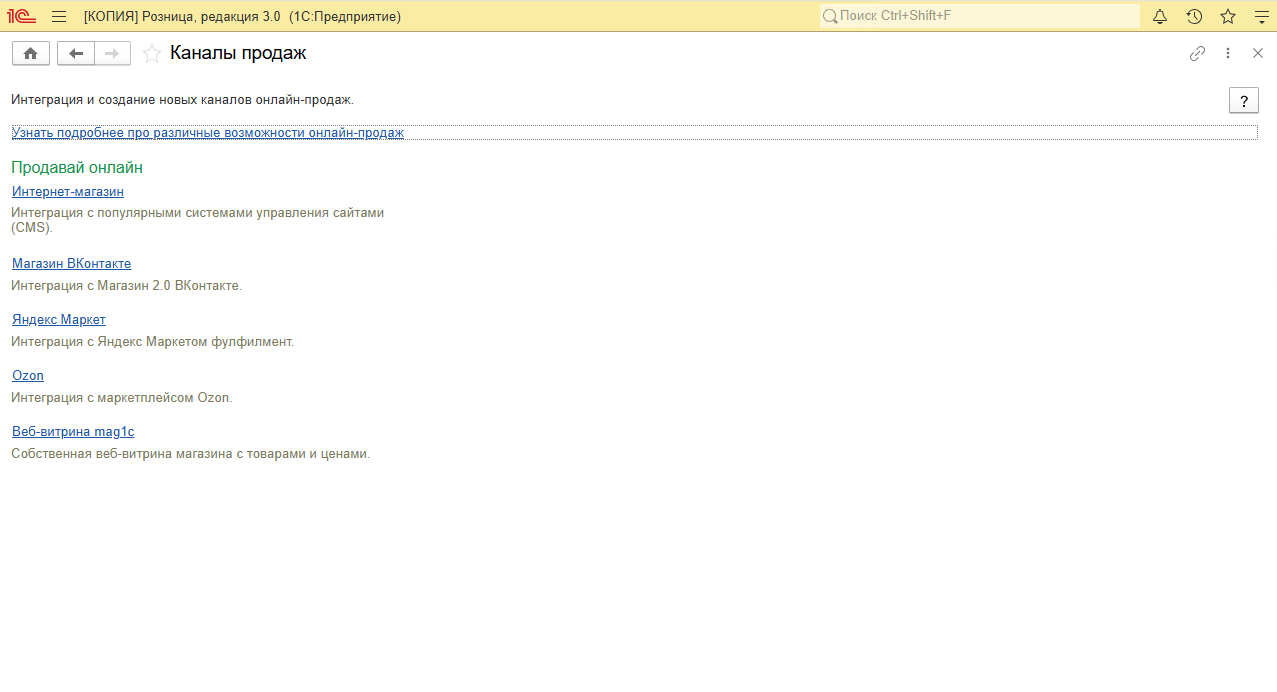Open the notifications bell
Viewport: 1277px width, 692px height.
click(1160, 16)
